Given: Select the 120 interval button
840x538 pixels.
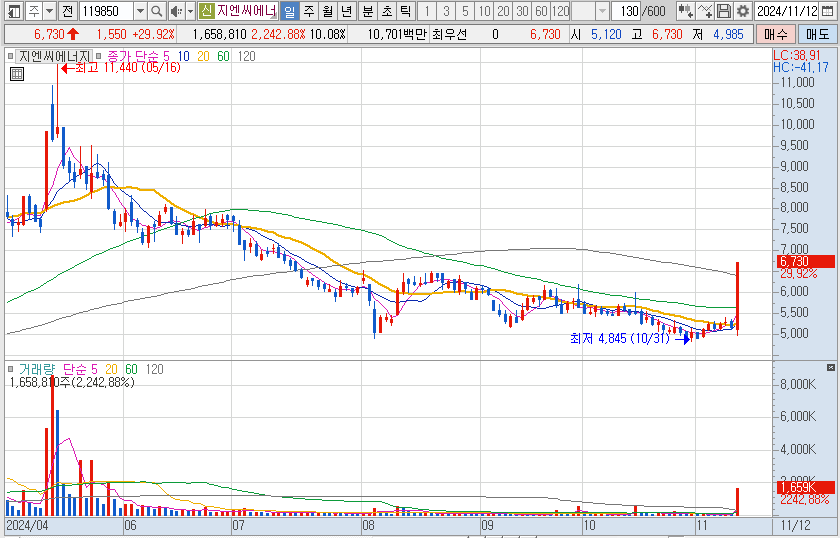Looking at the screenshot, I should [x=560, y=11].
